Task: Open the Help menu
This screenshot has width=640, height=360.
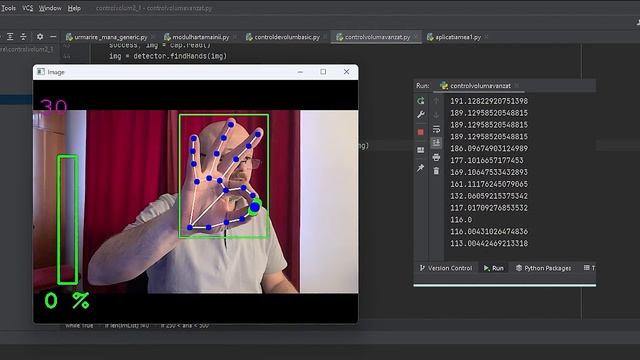Action: (x=74, y=8)
